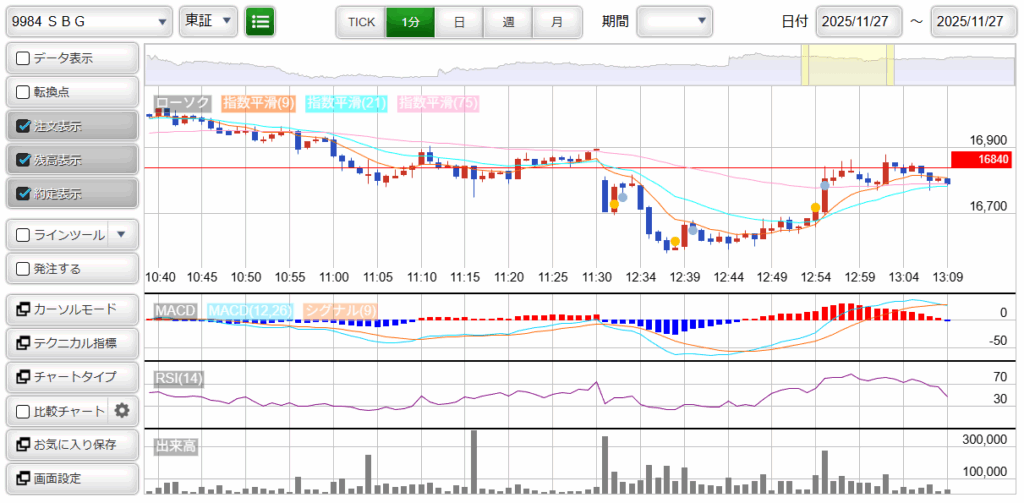Uncheck the 注文表示 checkbox

point(24,127)
